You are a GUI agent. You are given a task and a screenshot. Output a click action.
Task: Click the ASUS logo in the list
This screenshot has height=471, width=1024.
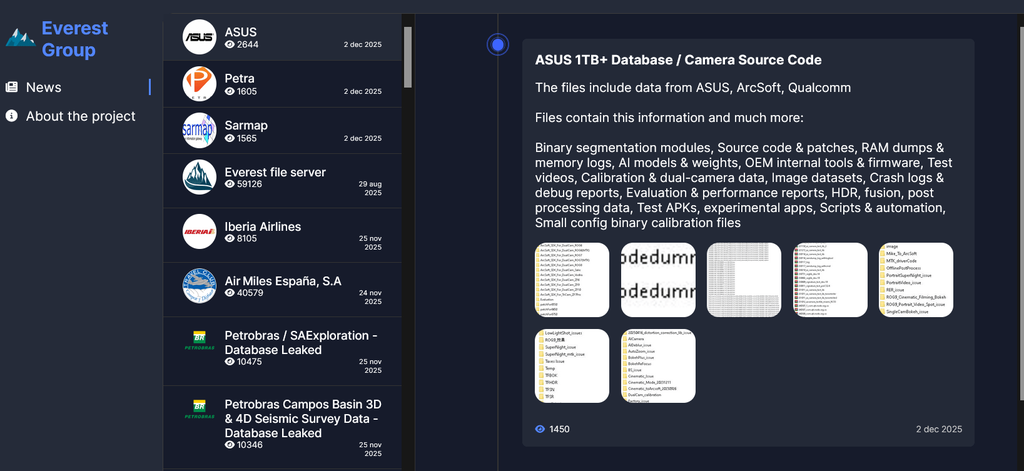[x=200, y=38]
